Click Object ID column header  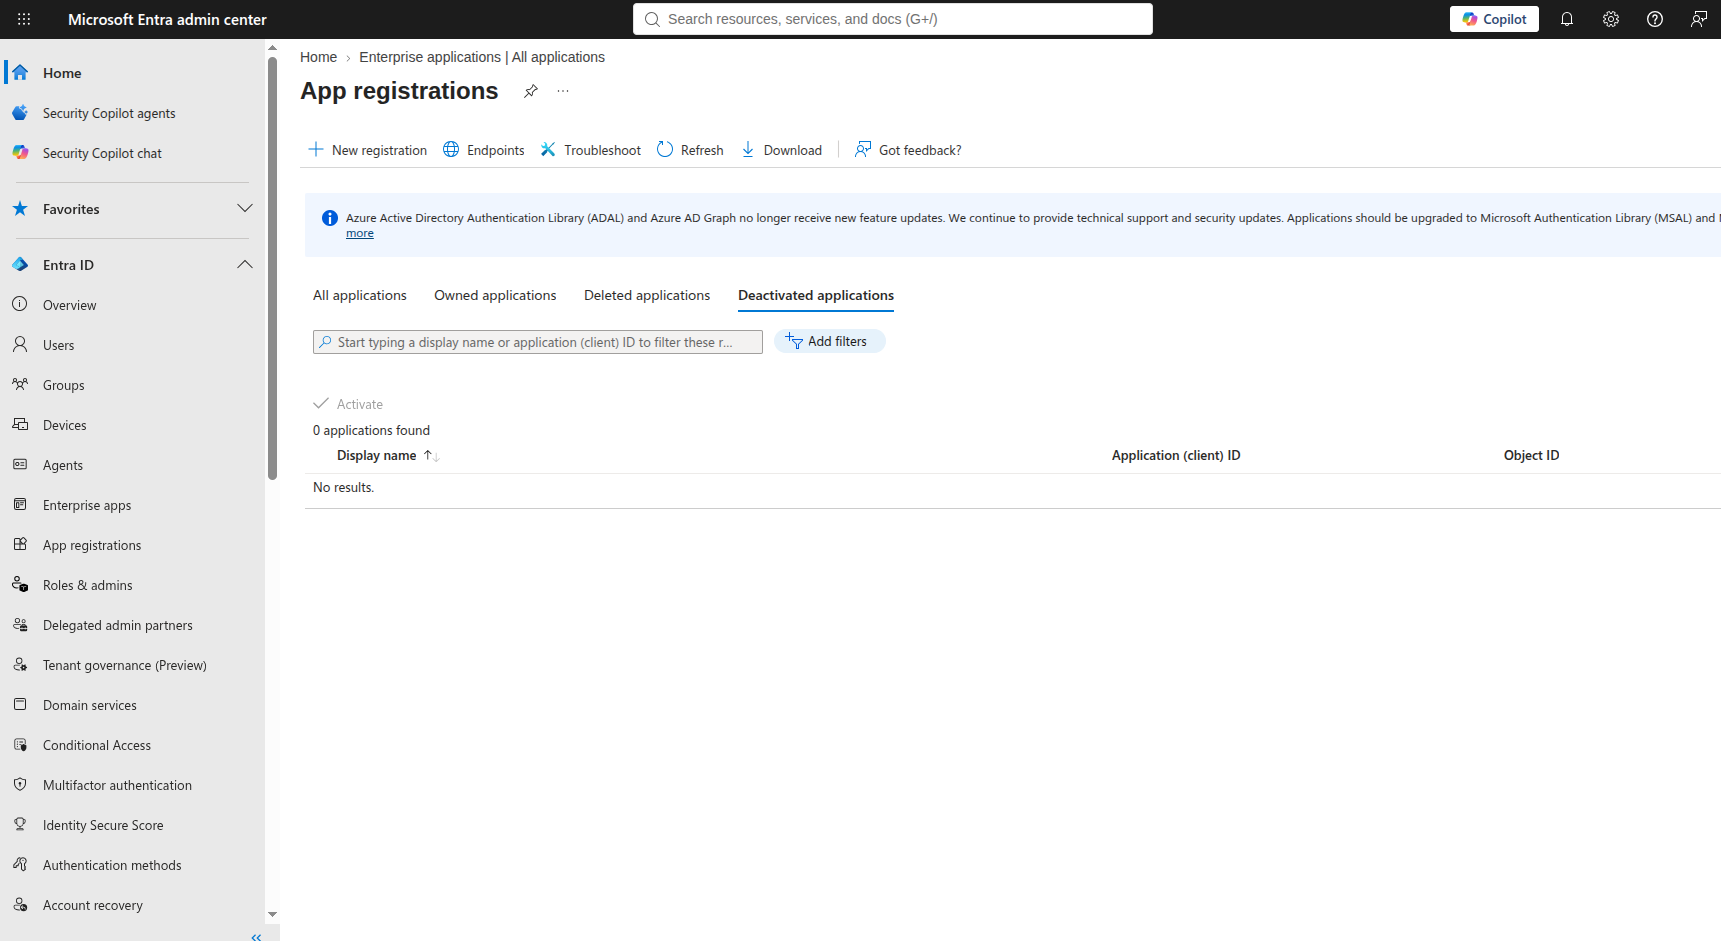(1531, 455)
